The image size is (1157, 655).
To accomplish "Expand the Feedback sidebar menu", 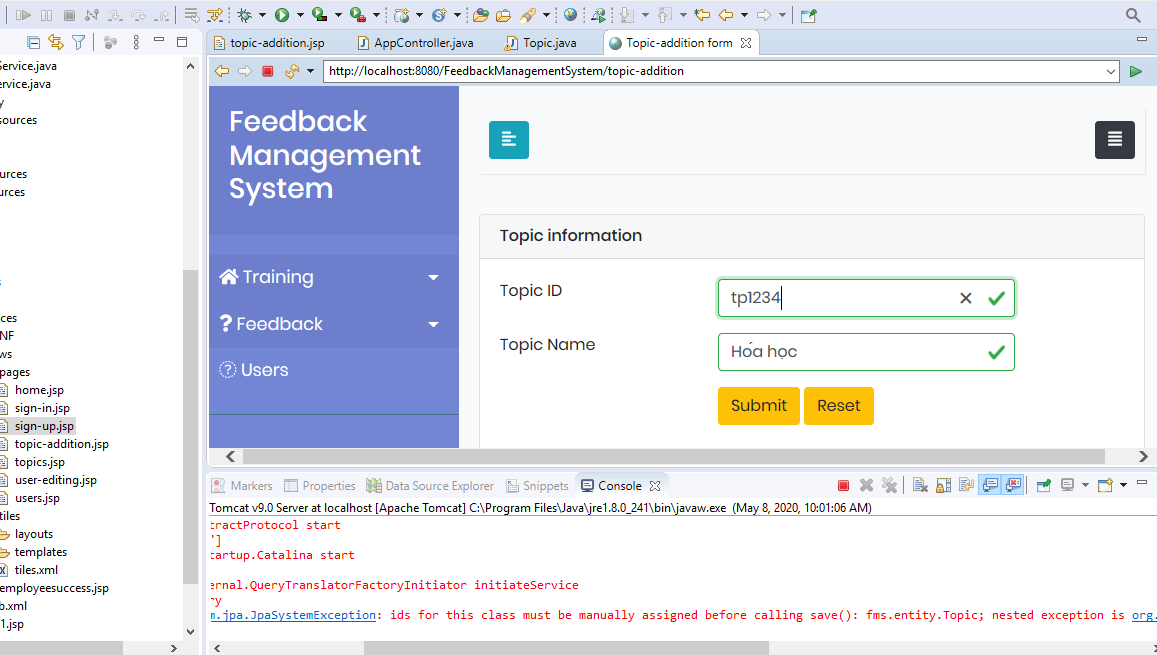I will [330, 324].
